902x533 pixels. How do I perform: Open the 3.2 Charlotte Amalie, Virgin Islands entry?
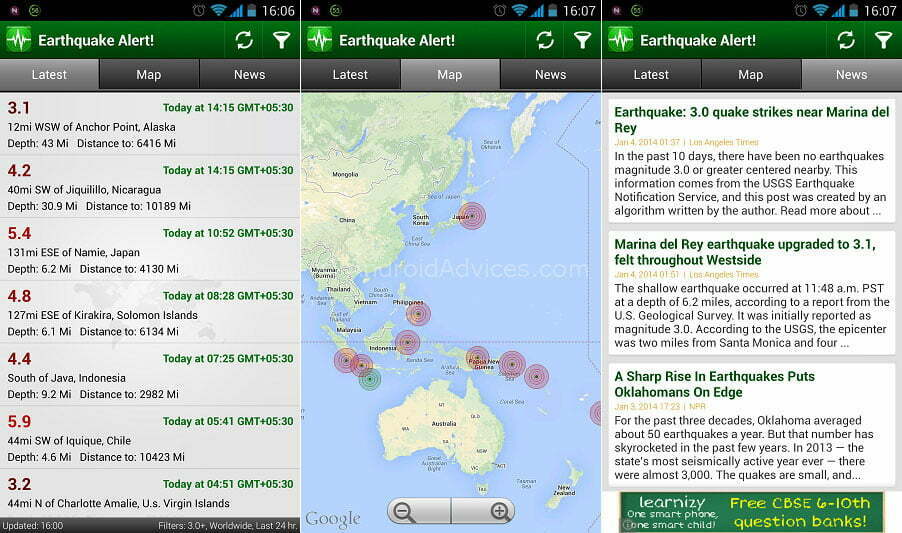point(150,493)
